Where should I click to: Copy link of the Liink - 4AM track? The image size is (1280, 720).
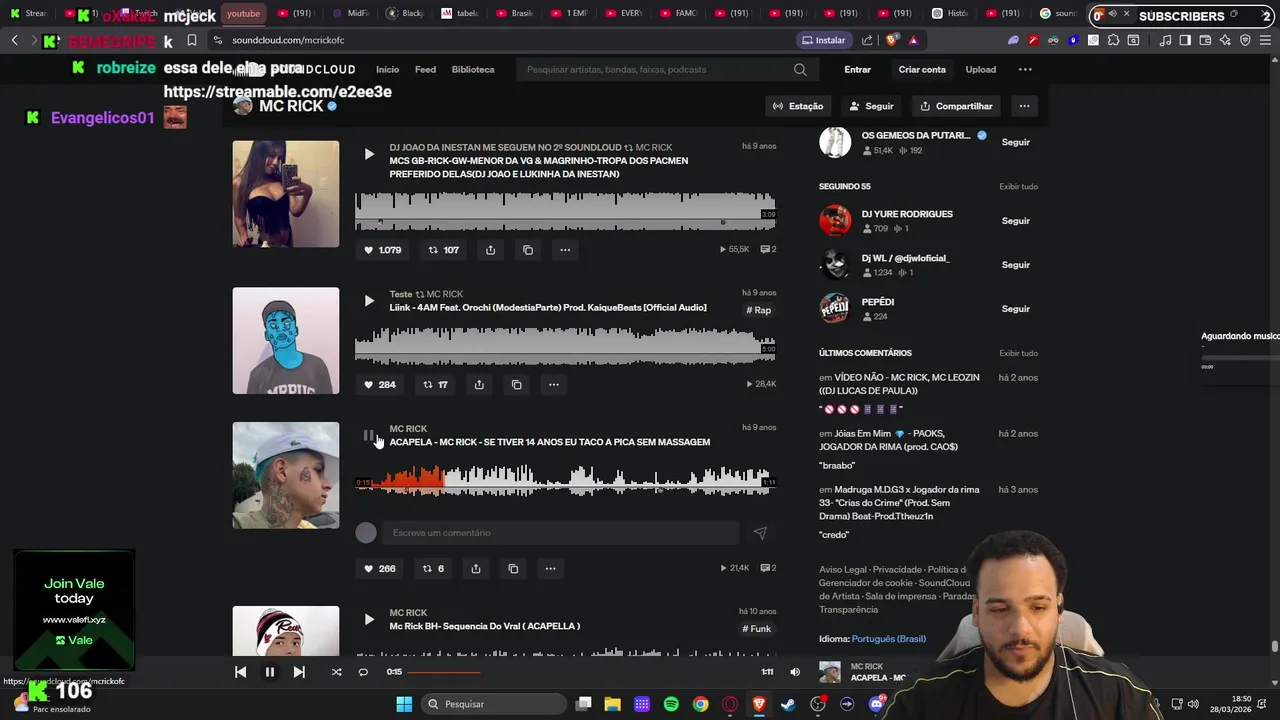pyautogui.click(x=516, y=384)
